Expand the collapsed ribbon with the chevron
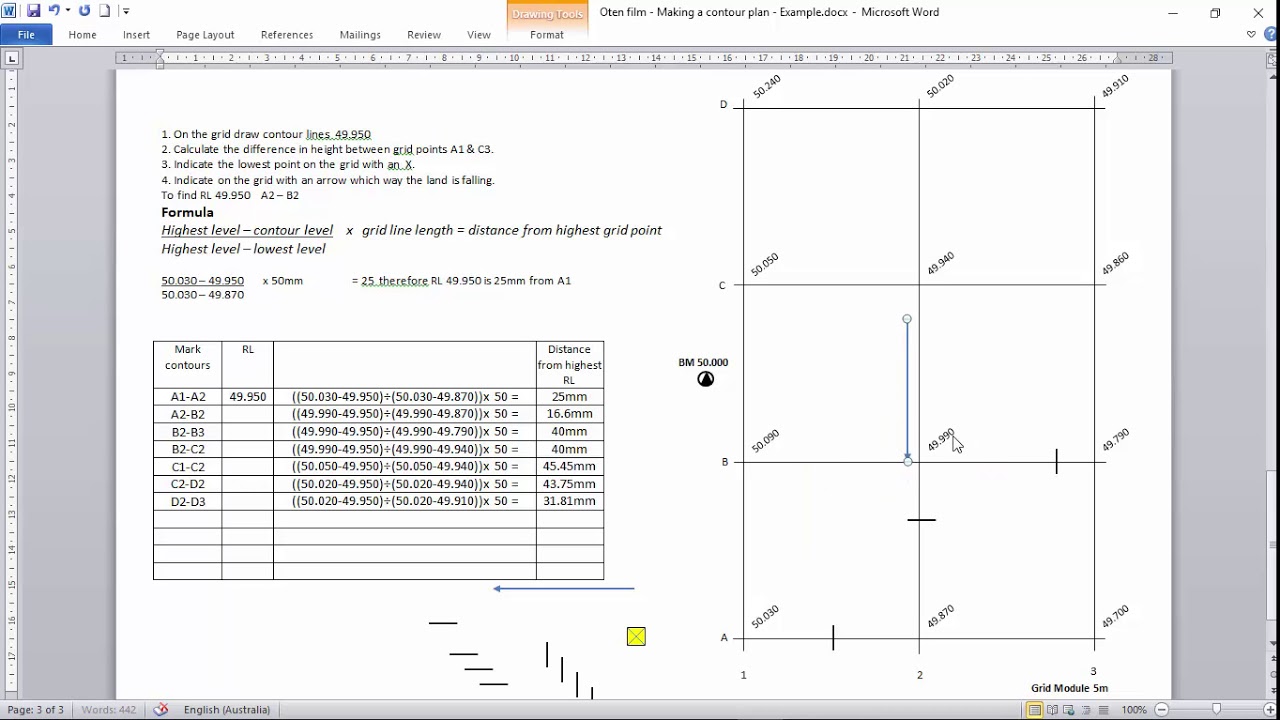The height and width of the screenshot is (720, 1280). pyautogui.click(x=1251, y=34)
